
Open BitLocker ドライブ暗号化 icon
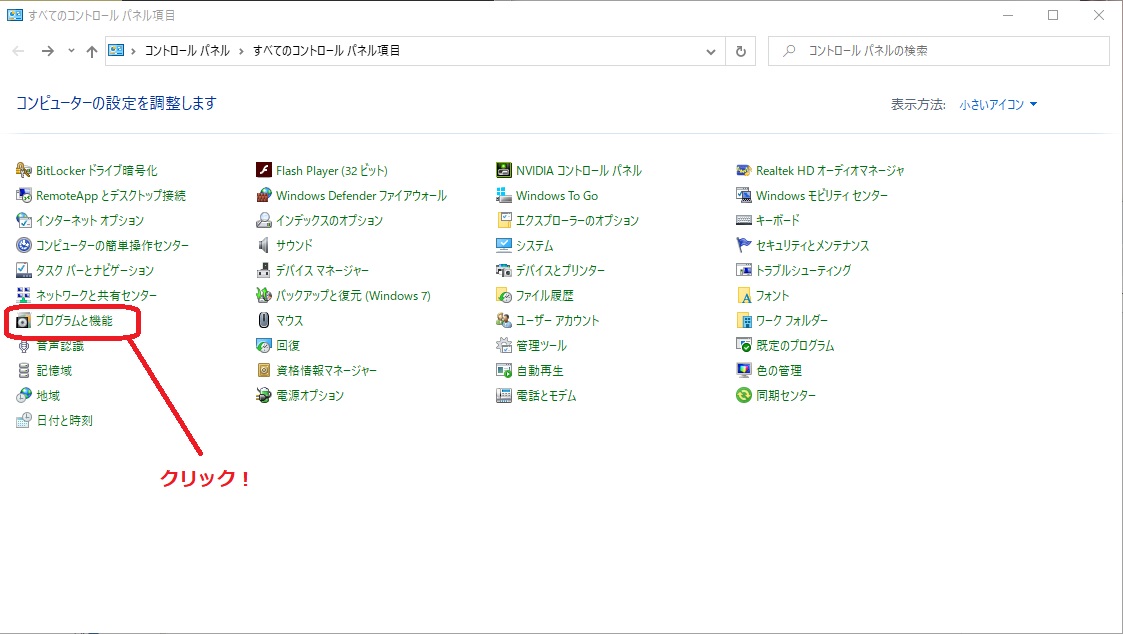[x=24, y=170]
